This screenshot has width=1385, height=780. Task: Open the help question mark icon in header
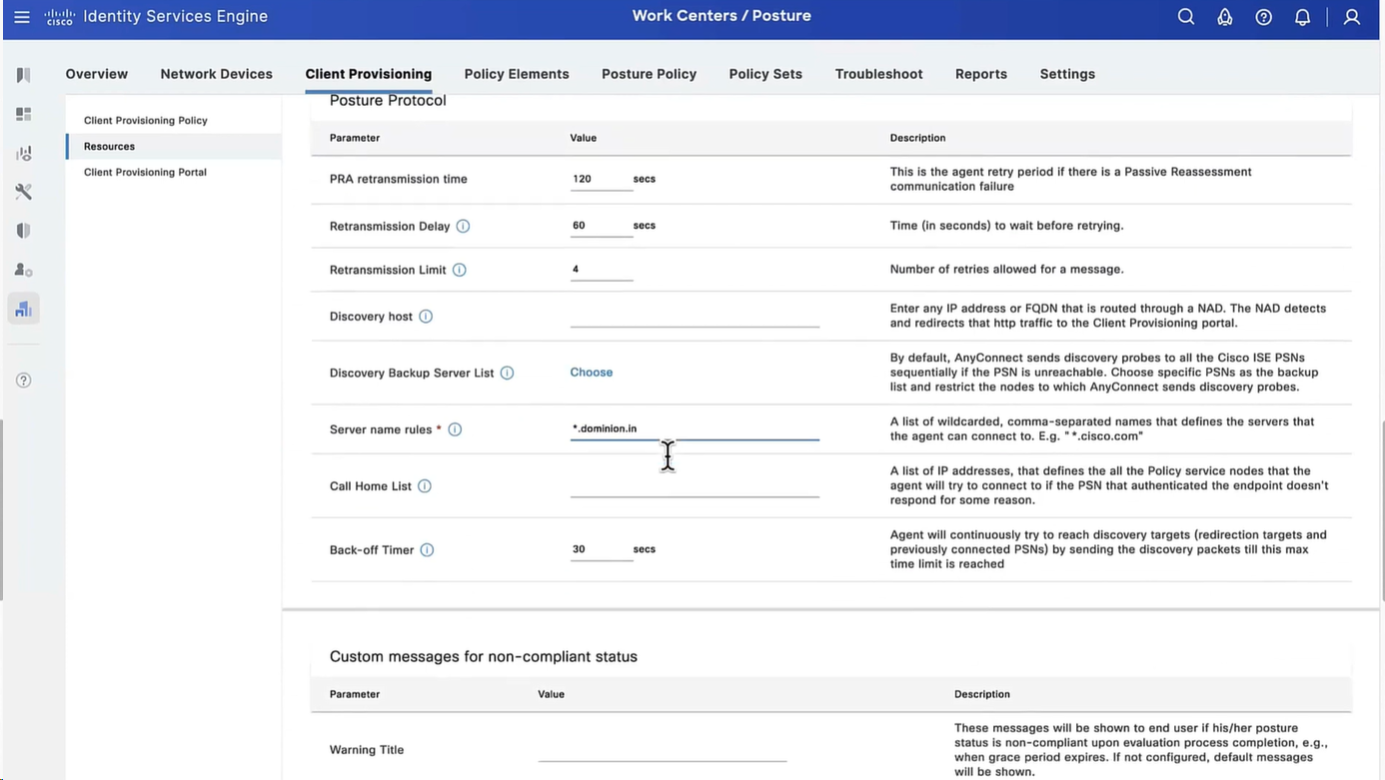pos(1263,17)
